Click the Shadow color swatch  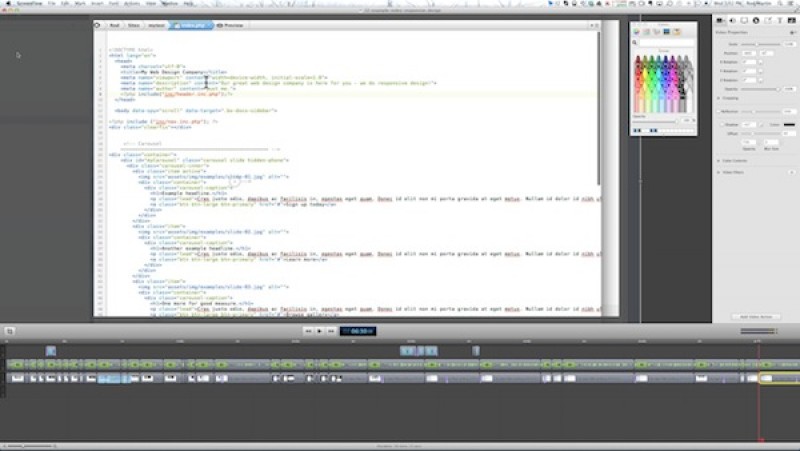[x=790, y=124]
